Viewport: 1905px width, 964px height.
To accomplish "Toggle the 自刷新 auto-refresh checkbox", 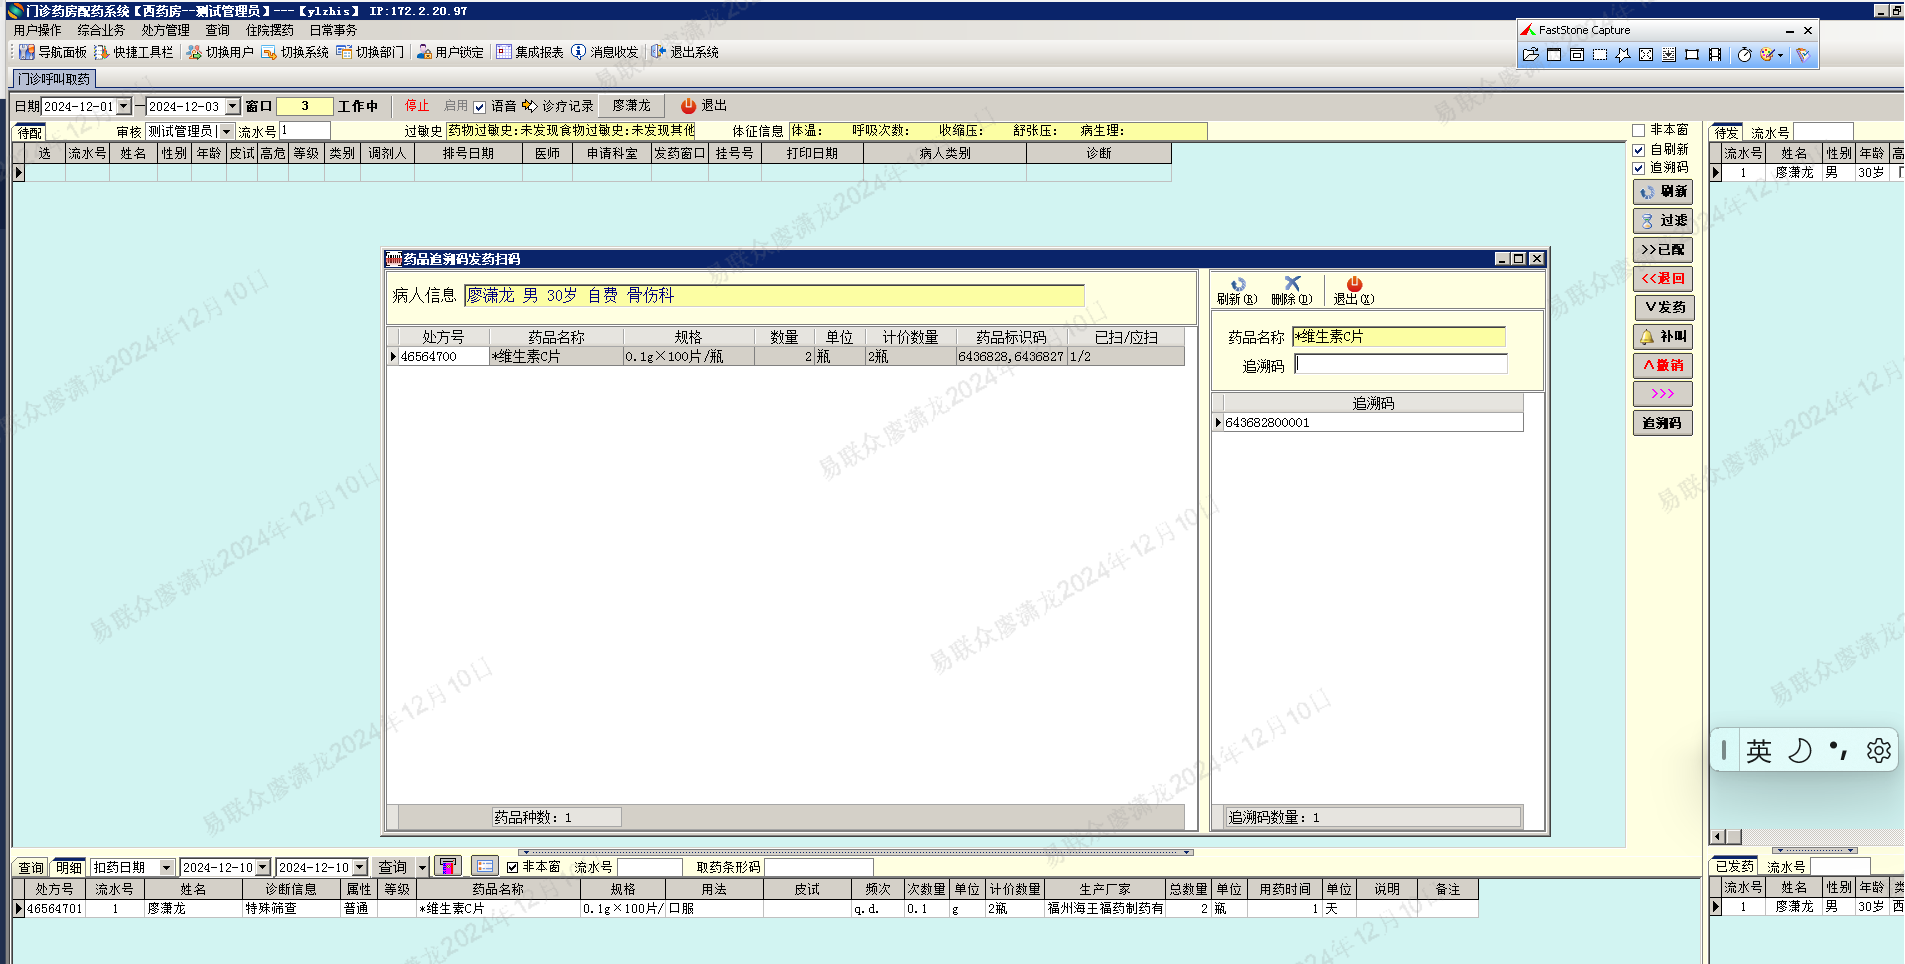I will 1639,150.
